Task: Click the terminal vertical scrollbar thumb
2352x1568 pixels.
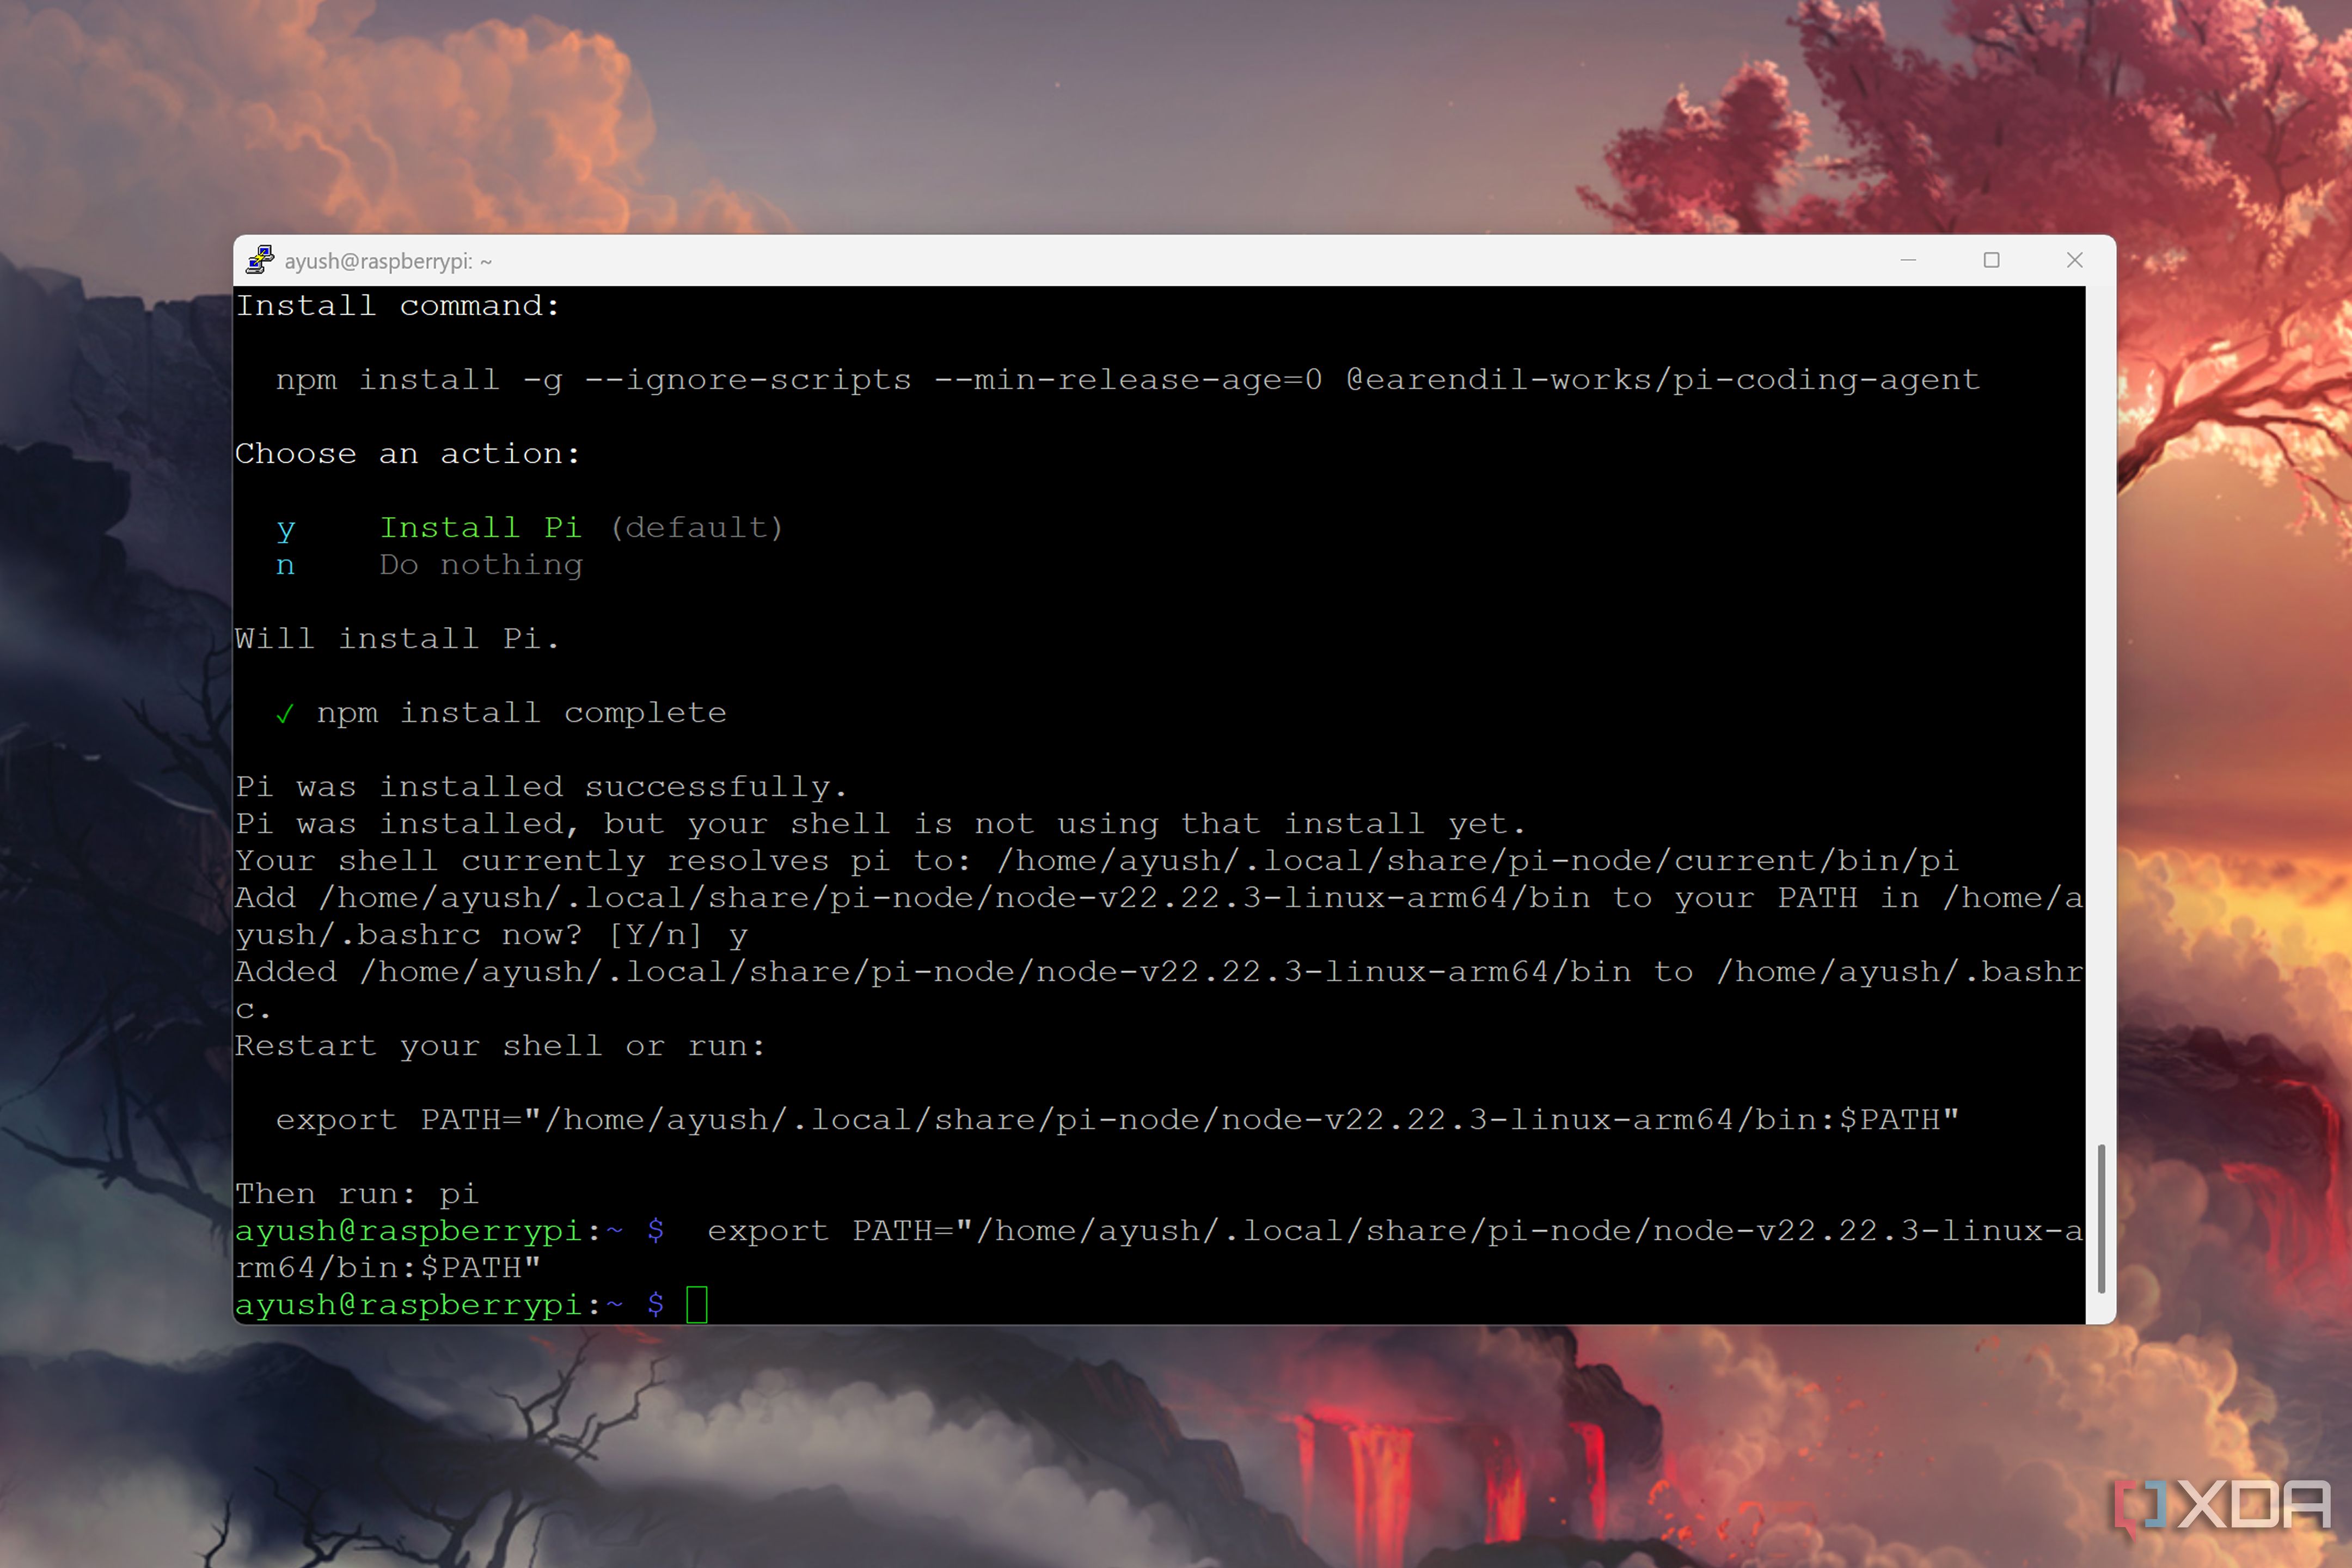Action: point(2101,1218)
